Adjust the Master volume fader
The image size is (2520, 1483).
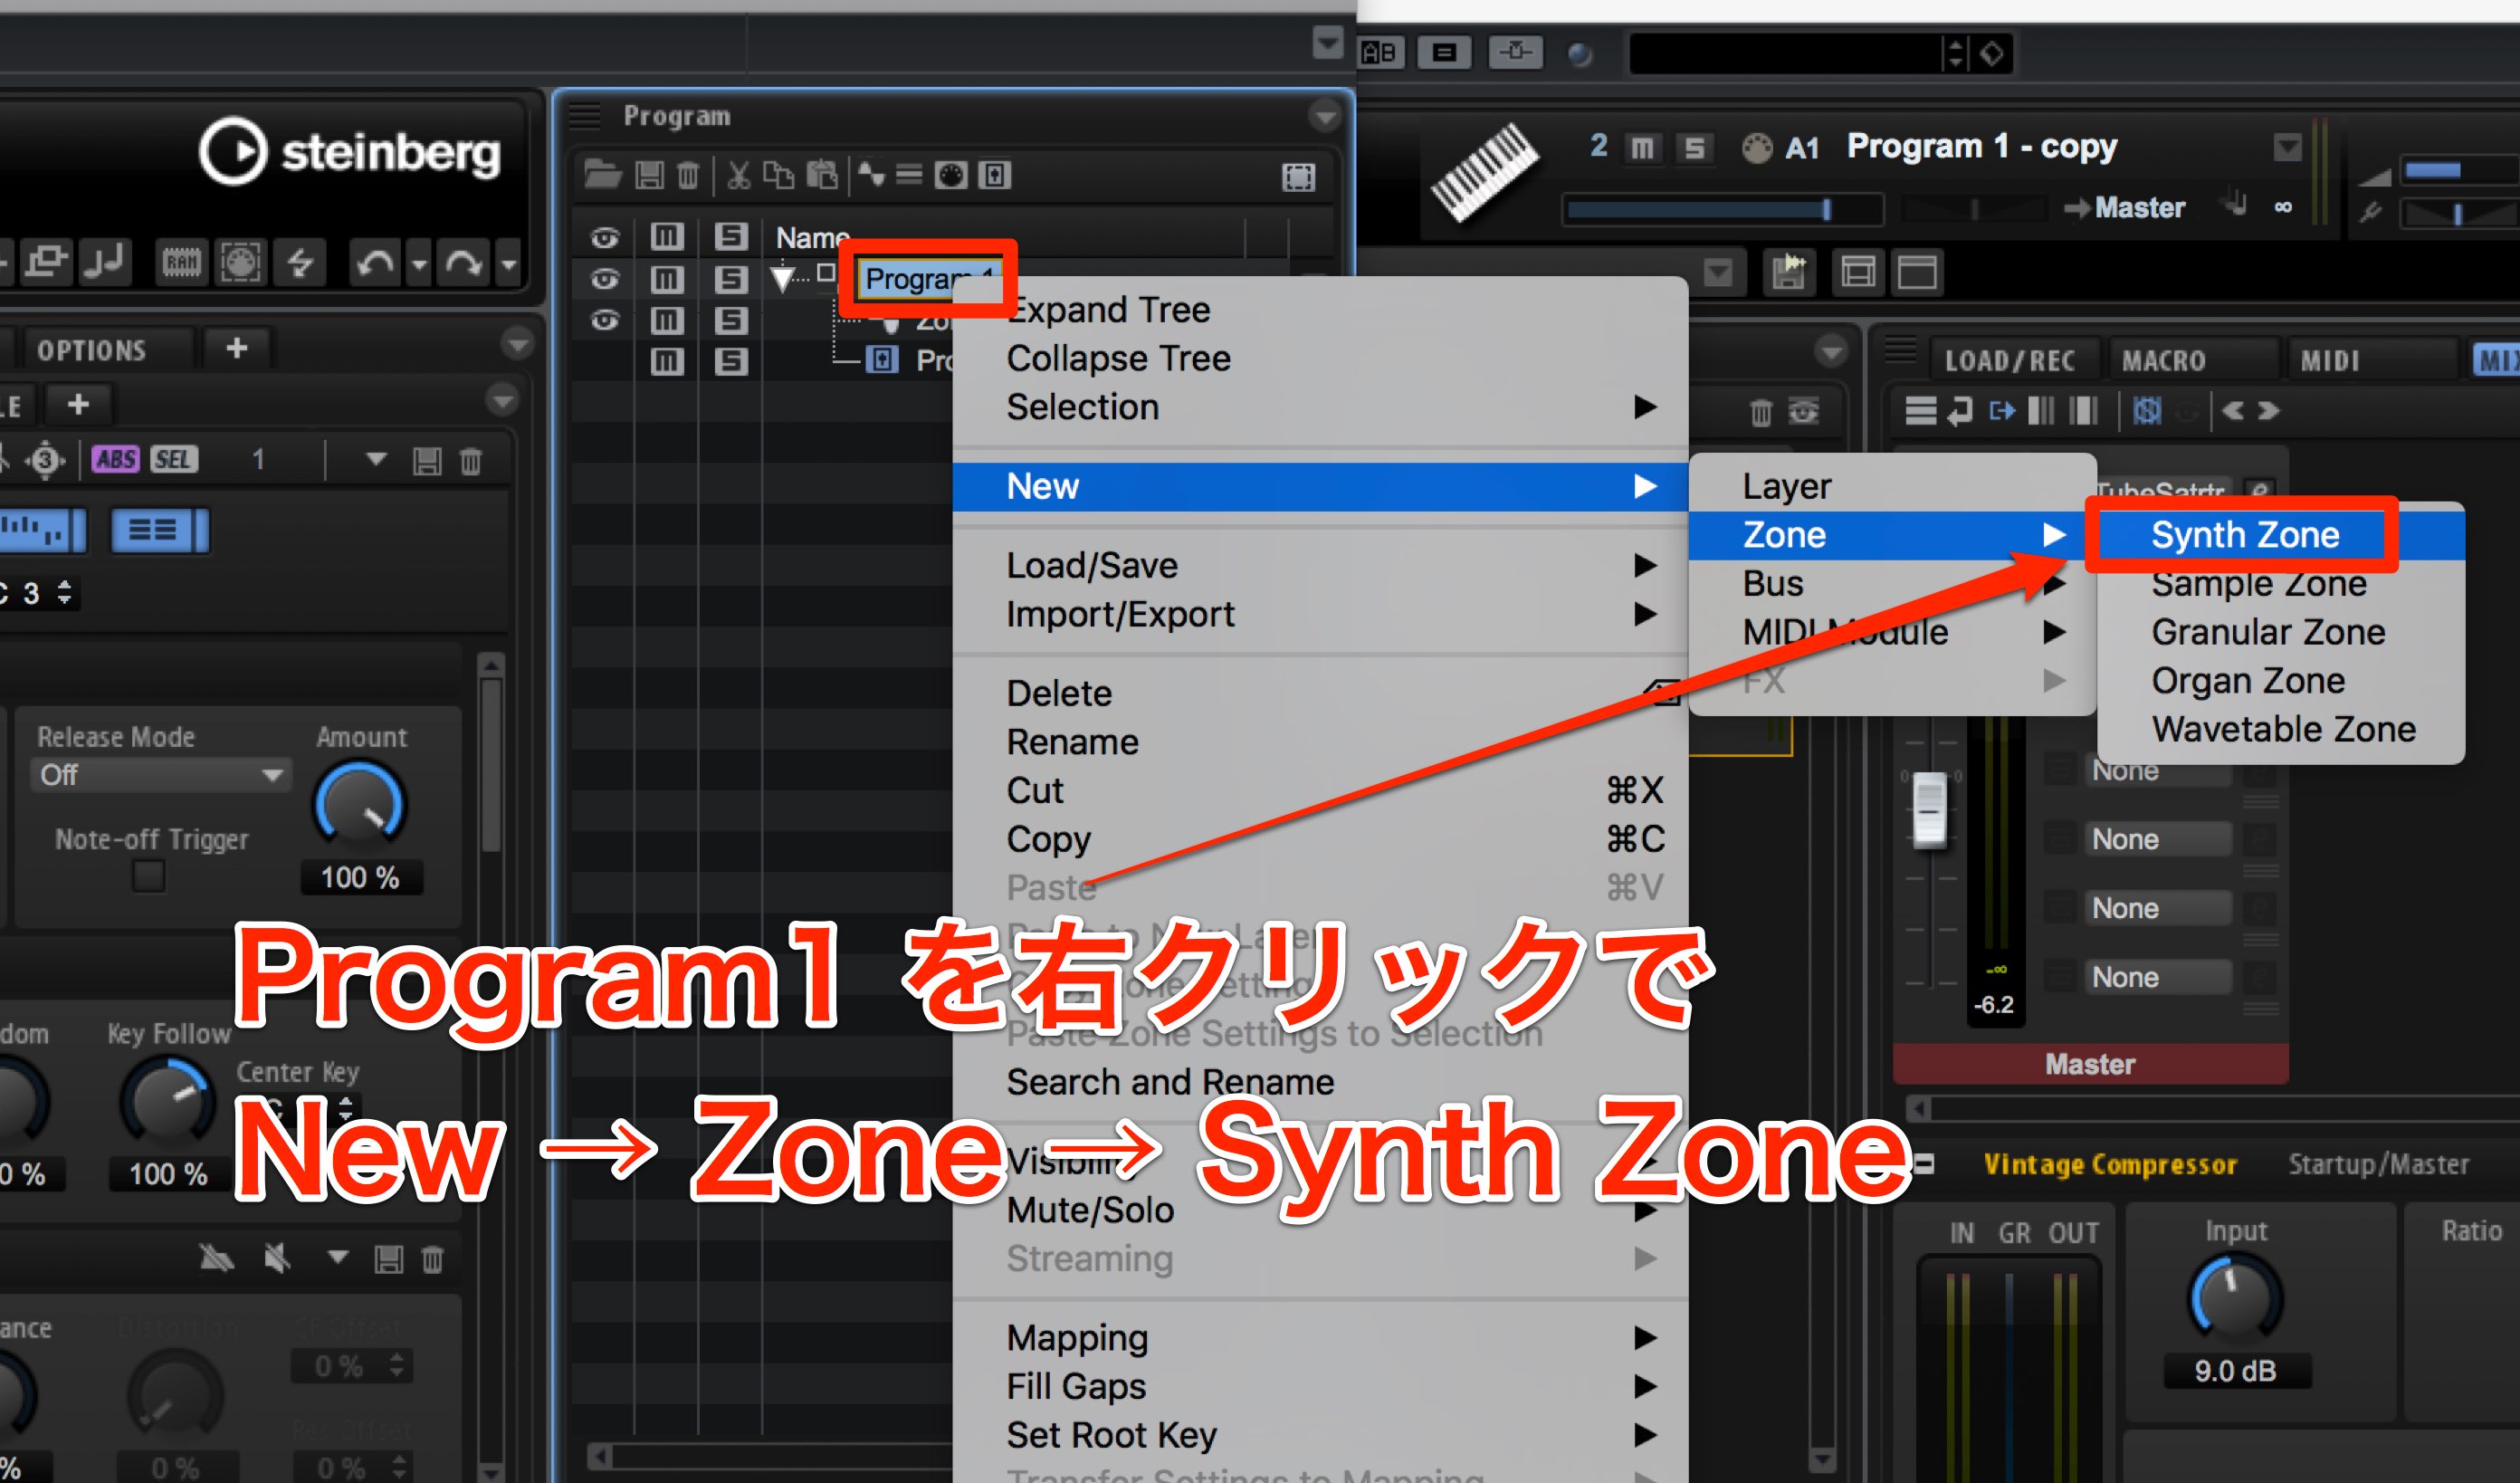click(x=1929, y=809)
